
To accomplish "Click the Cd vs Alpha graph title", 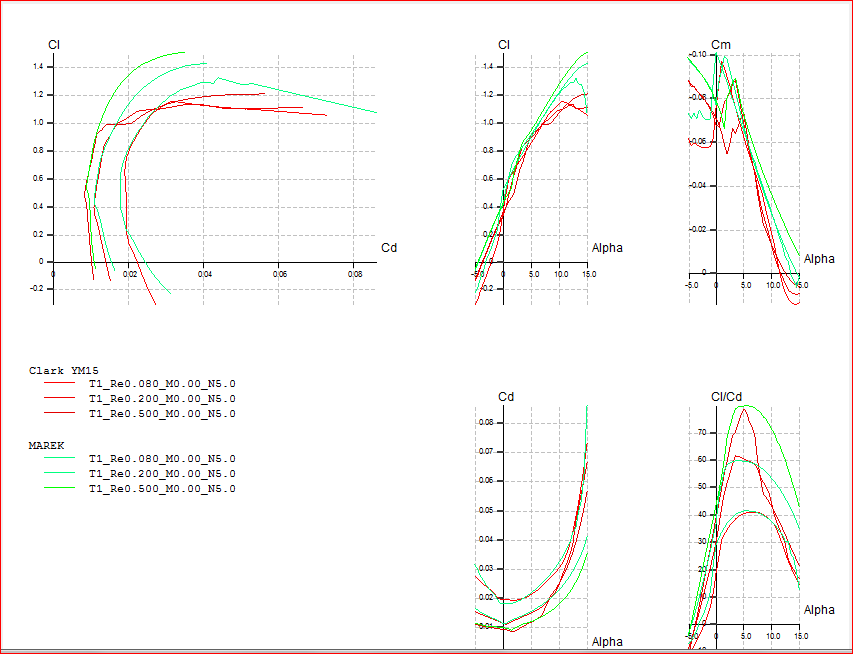I will (506, 397).
